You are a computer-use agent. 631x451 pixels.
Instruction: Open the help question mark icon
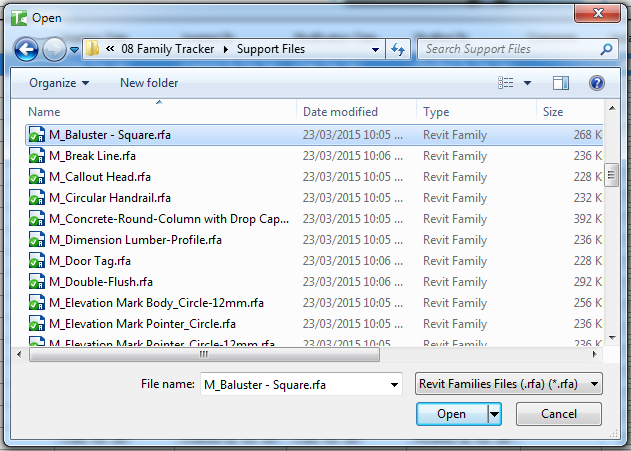(597, 83)
